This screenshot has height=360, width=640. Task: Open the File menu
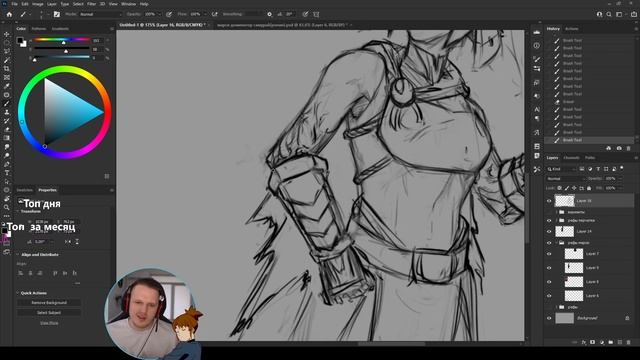14,4
